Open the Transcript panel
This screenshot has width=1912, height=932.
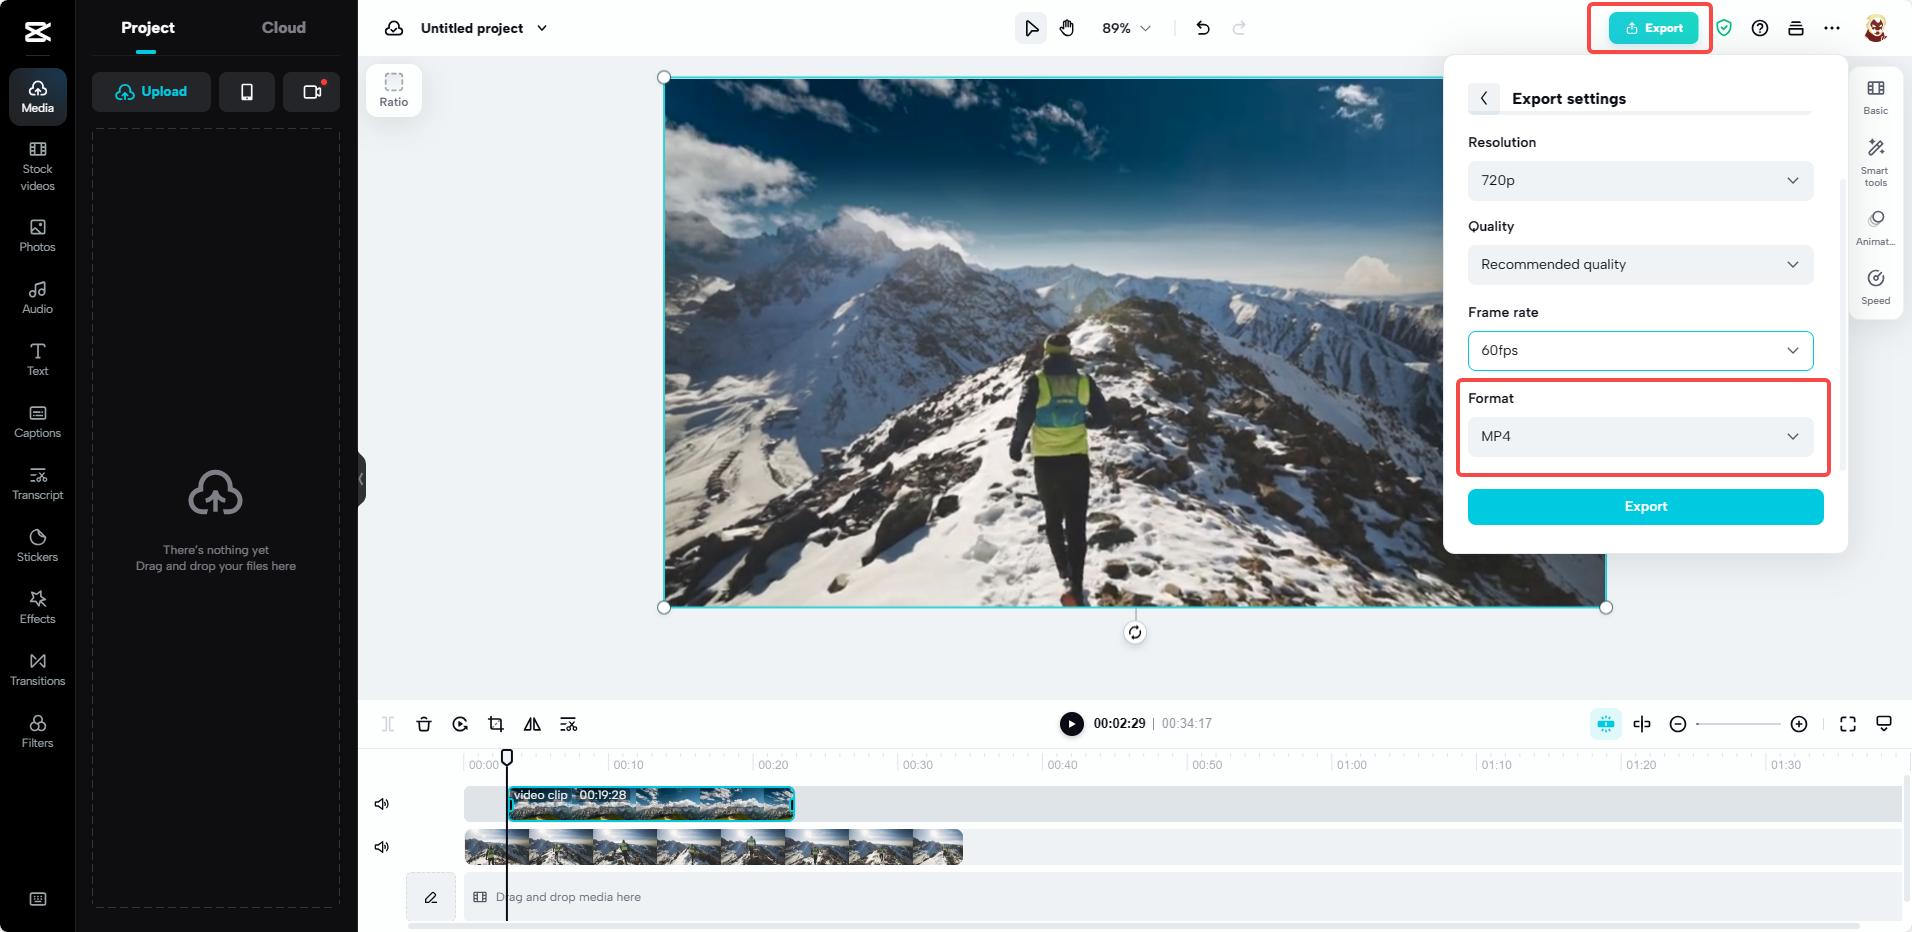(x=38, y=484)
